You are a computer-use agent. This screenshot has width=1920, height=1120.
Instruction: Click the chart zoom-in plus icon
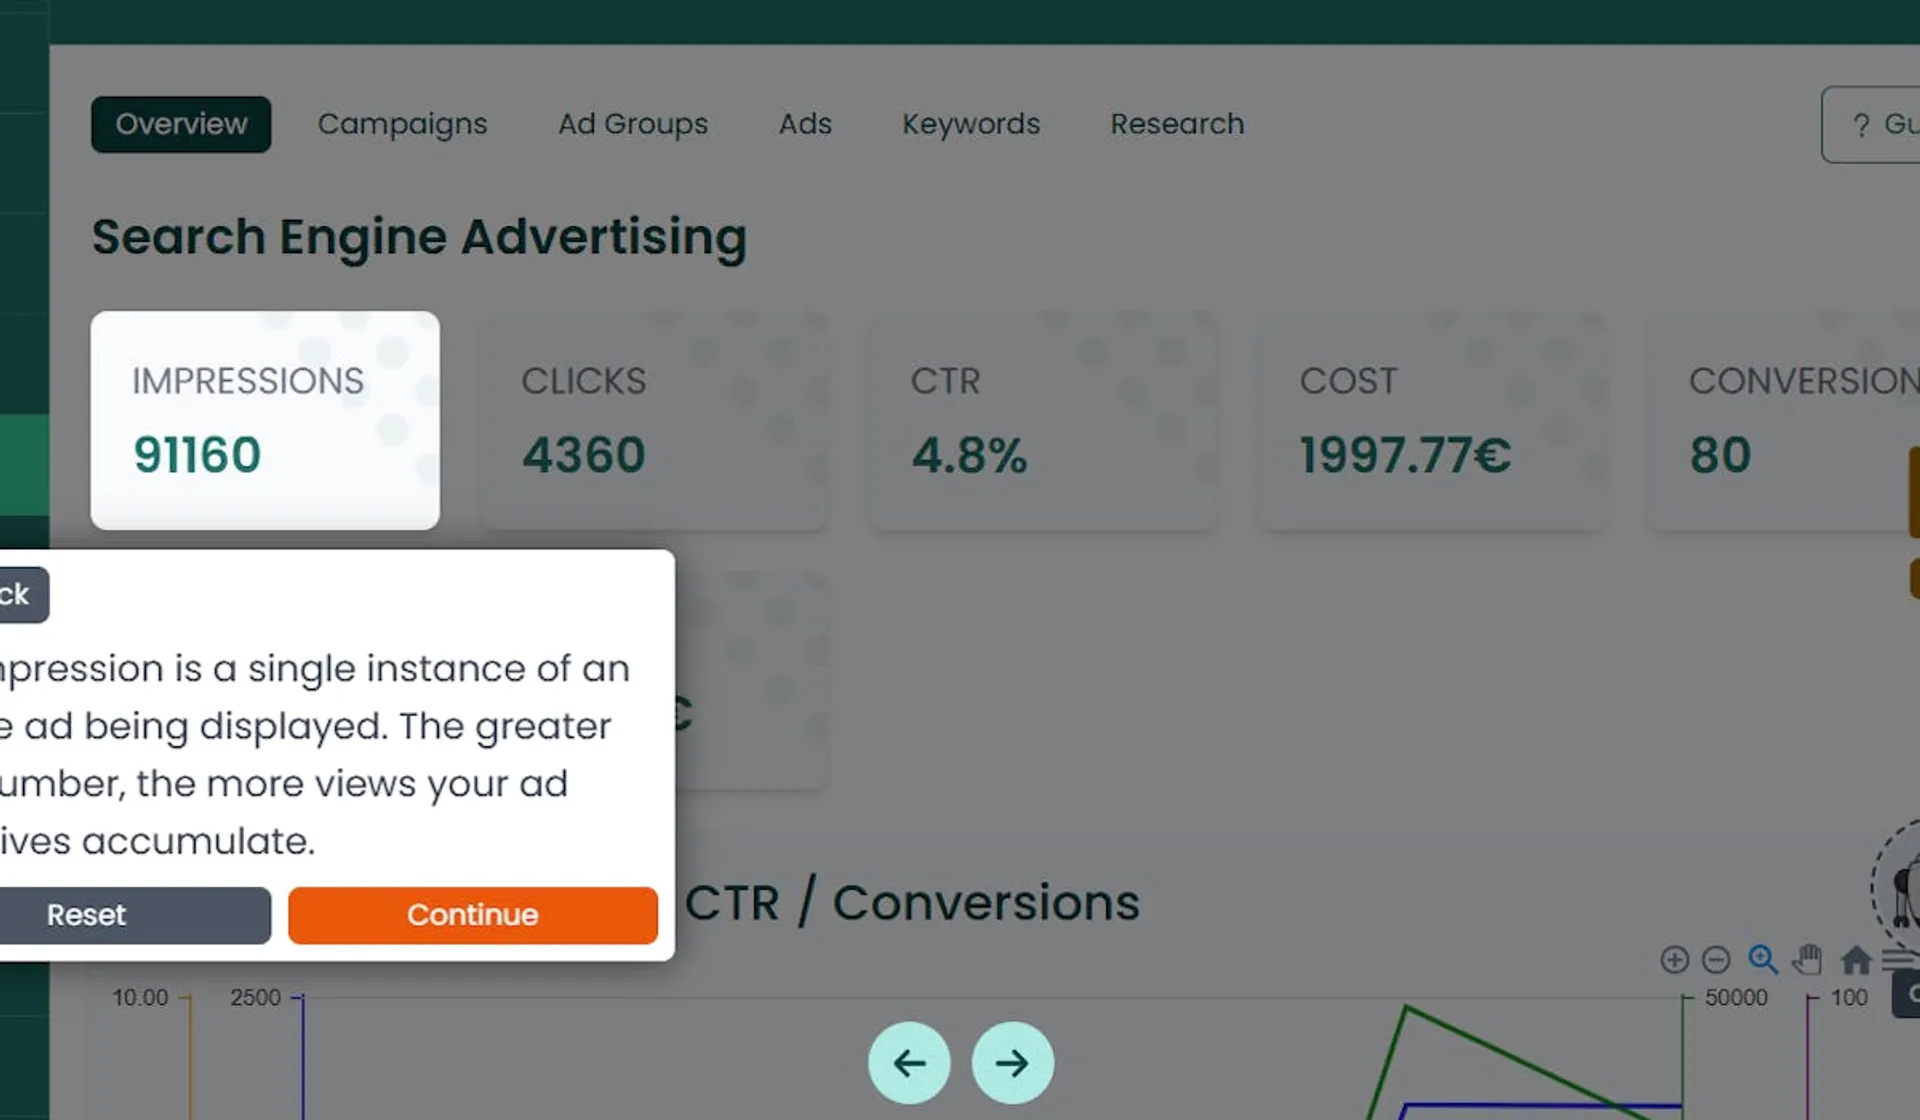pos(1674,960)
